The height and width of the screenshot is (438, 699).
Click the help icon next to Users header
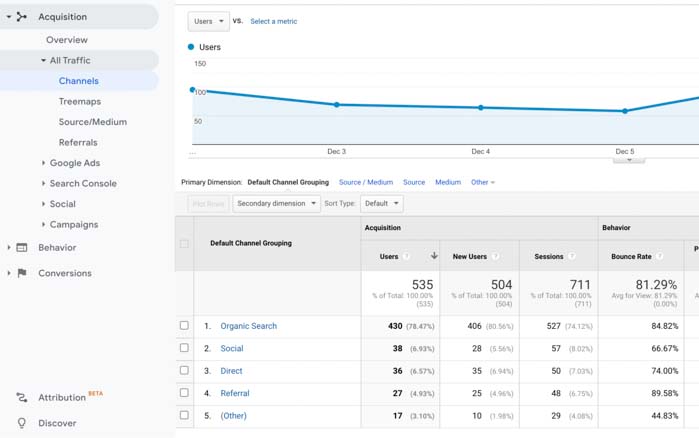pyautogui.click(x=406, y=256)
